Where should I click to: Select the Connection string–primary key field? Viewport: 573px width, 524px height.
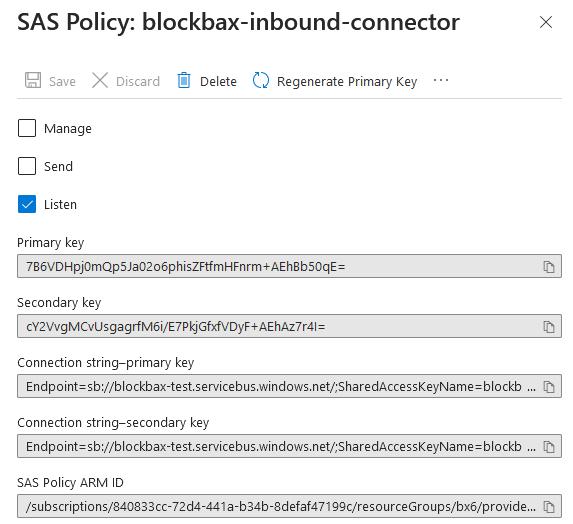pyautogui.click(x=289, y=386)
